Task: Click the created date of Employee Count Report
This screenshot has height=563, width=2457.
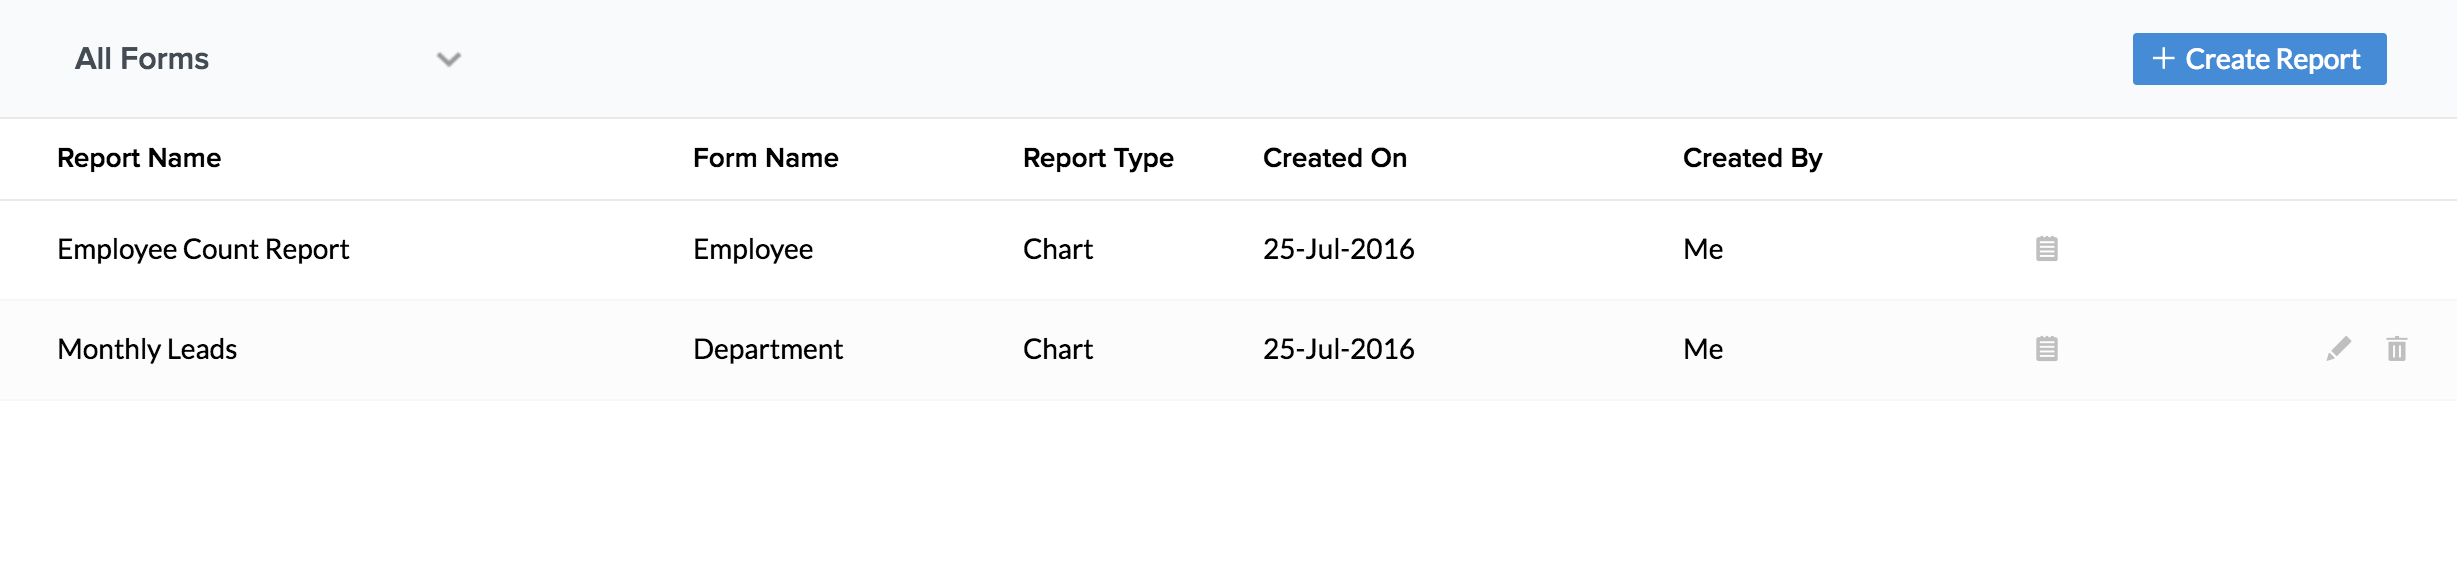Action: pos(1338,249)
